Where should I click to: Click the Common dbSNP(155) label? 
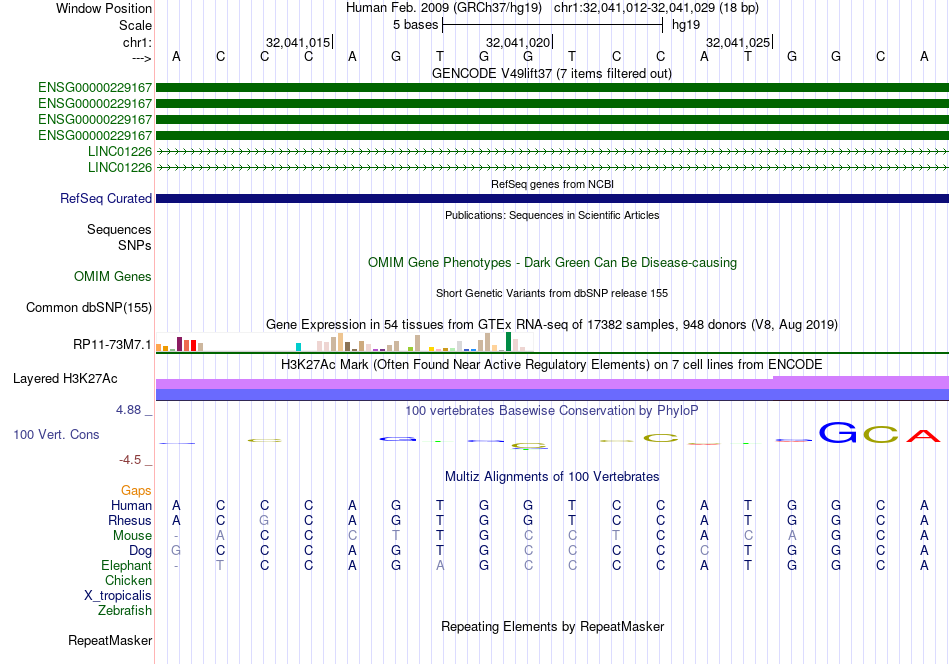[89, 308]
